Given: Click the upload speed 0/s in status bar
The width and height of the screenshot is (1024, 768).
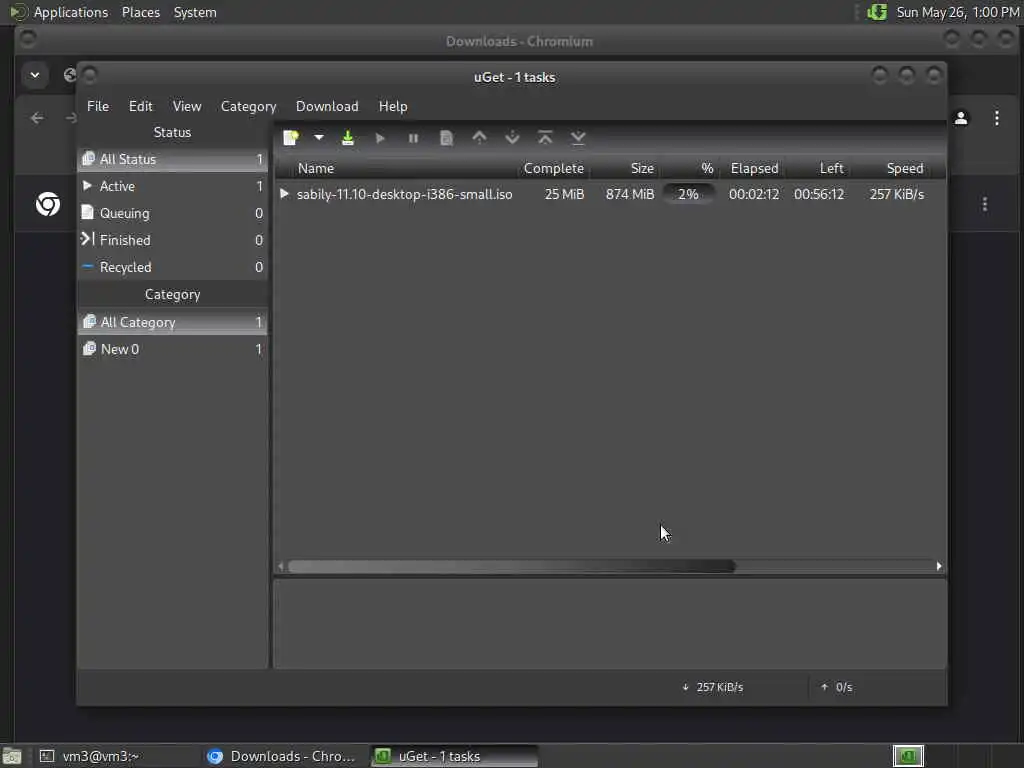Looking at the screenshot, I should coord(837,687).
